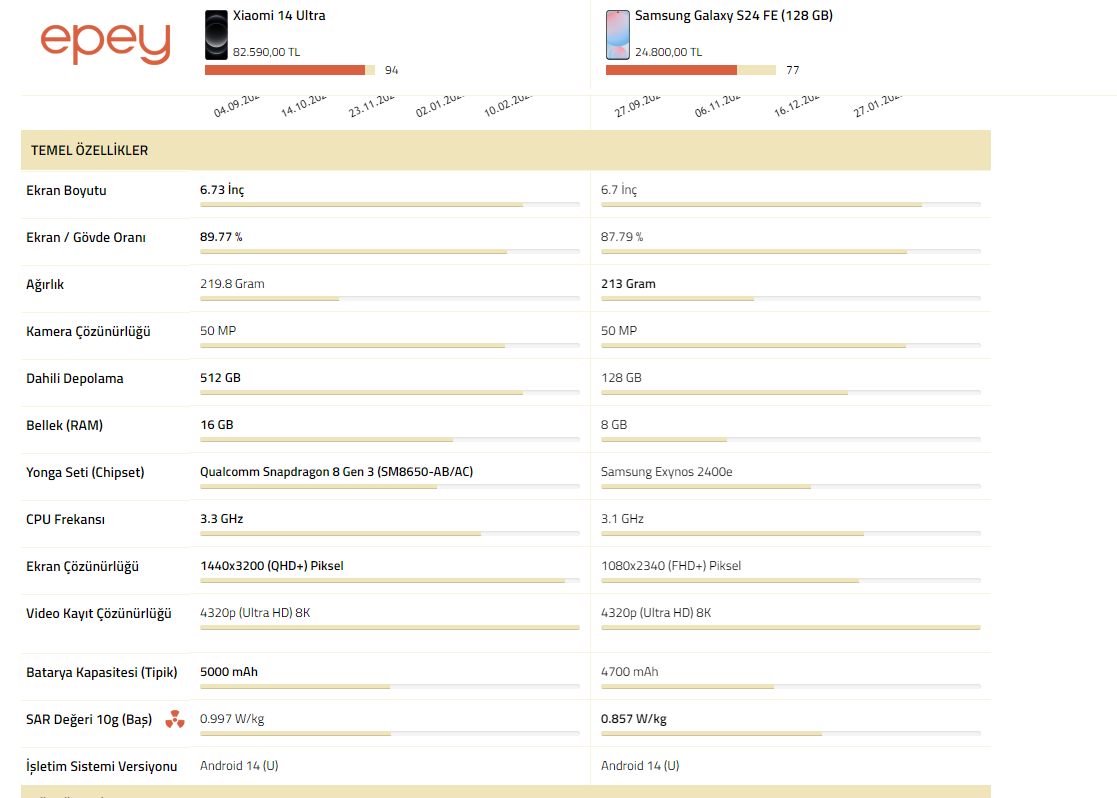Click the Samsung score bar showing 77
The height and width of the screenshot is (798, 1117).
690,70
